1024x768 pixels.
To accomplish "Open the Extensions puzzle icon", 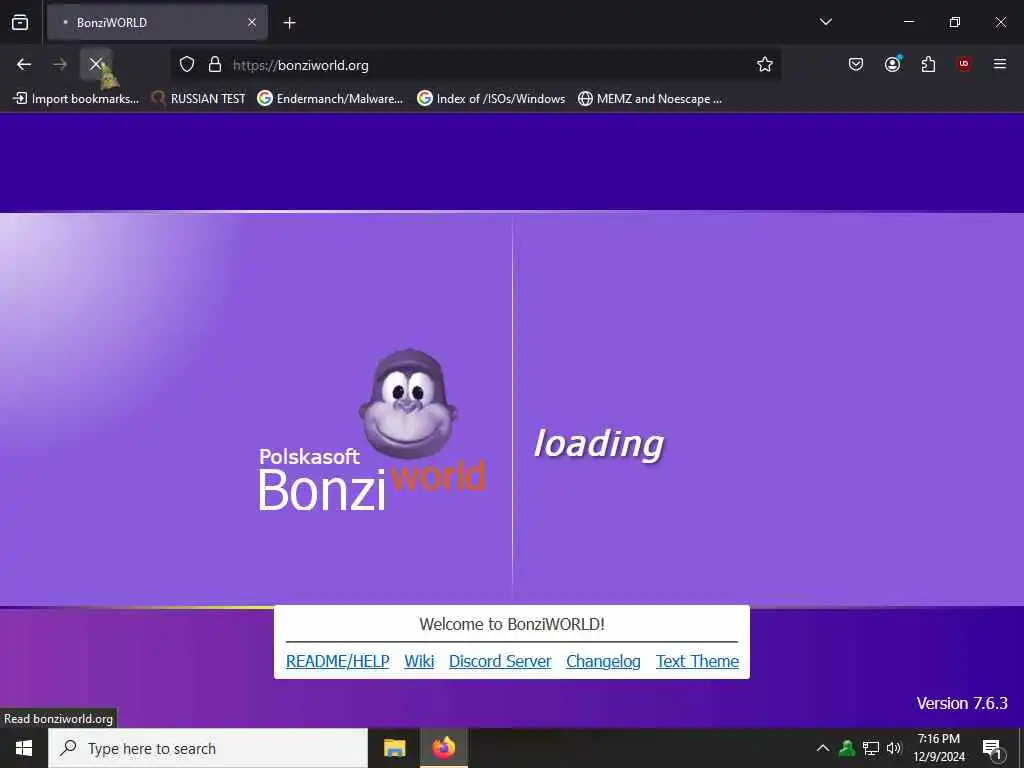I will coord(928,64).
